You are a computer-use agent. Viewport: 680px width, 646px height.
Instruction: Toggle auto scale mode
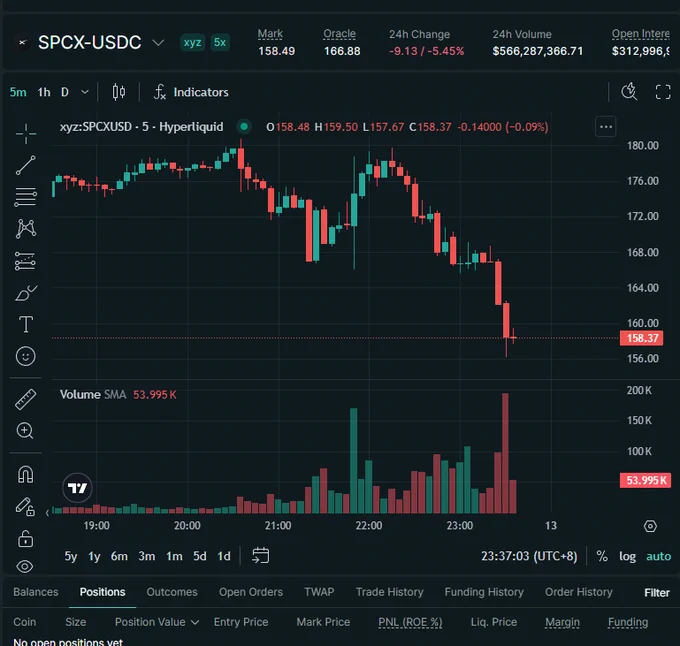[x=658, y=556]
